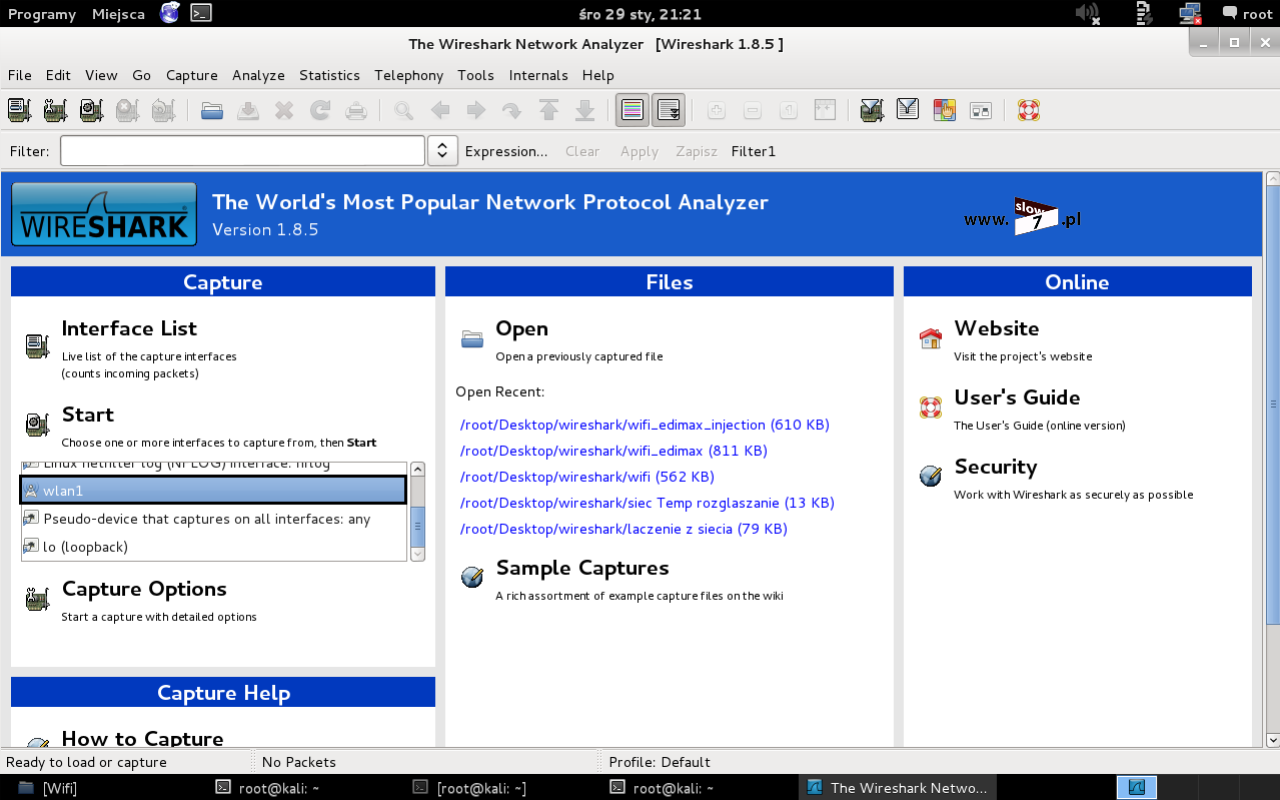
Task: Click into the Filter input field
Action: coord(243,151)
